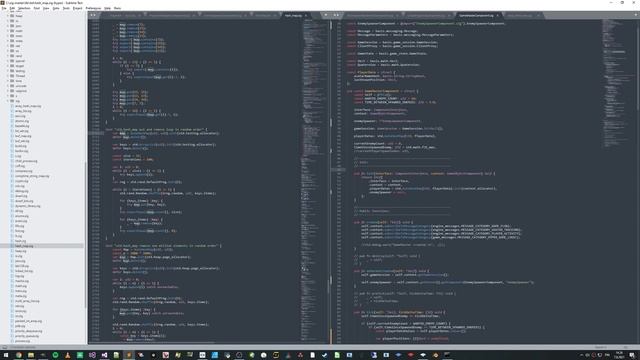Open linked_list.zig from the sidebar
The height and width of the screenshot is (360, 640).
click(24, 271)
